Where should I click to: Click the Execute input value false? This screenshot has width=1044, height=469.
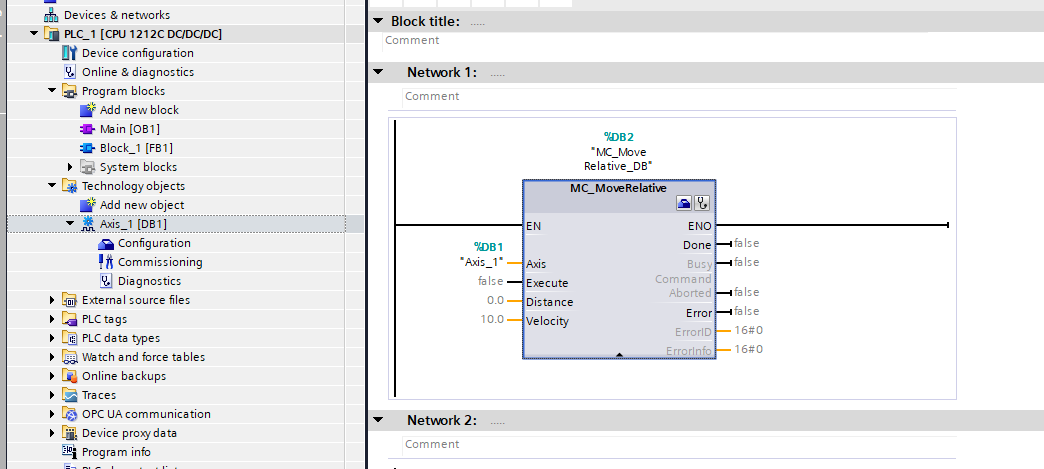491,282
